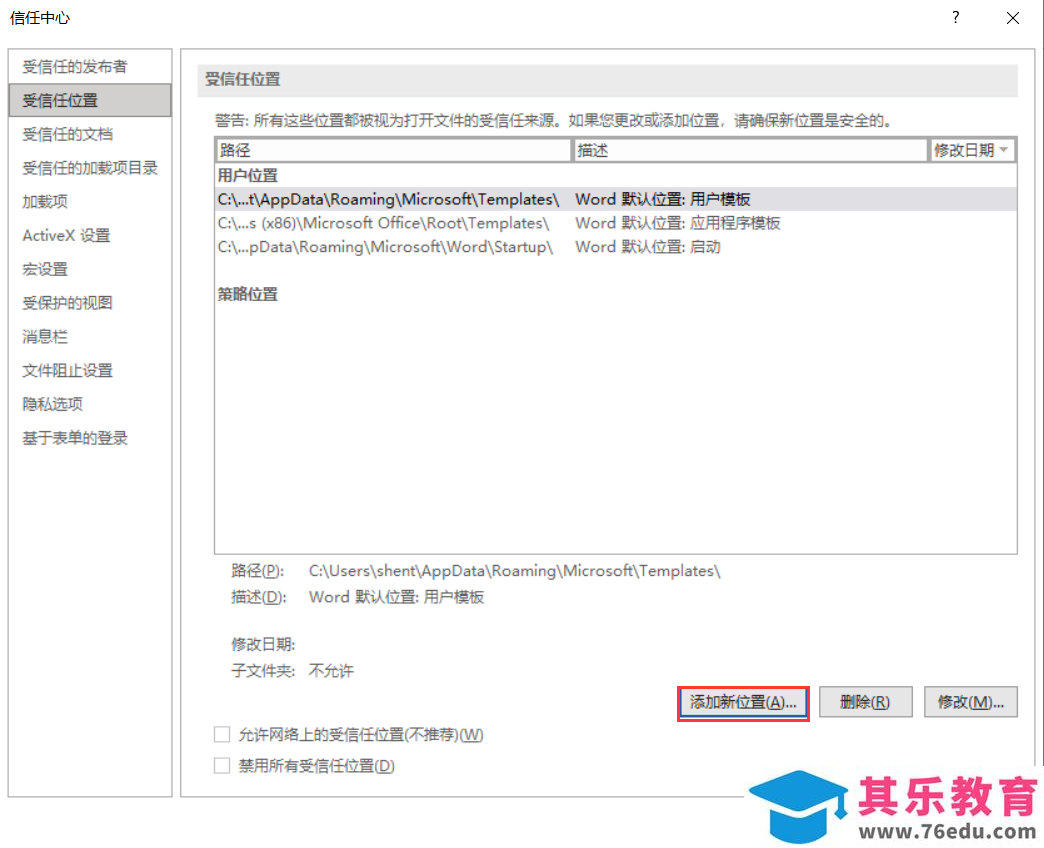Select the Word\Startup\ location row
This screenshot has height=848, width=1044.
(616, 247)
